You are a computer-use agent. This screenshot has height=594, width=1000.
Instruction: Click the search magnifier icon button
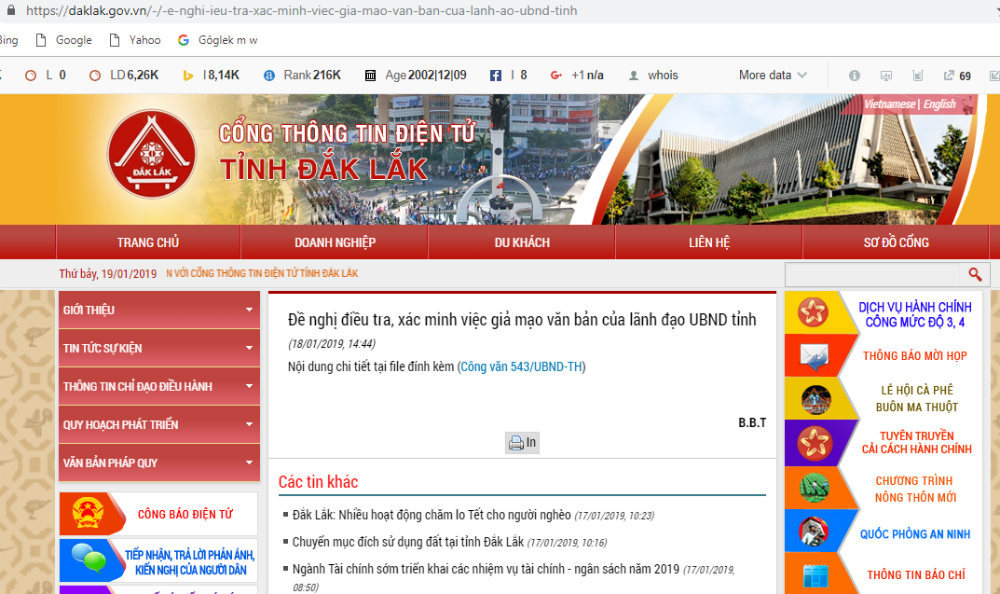pyautogui.click(x=974, y=274)
